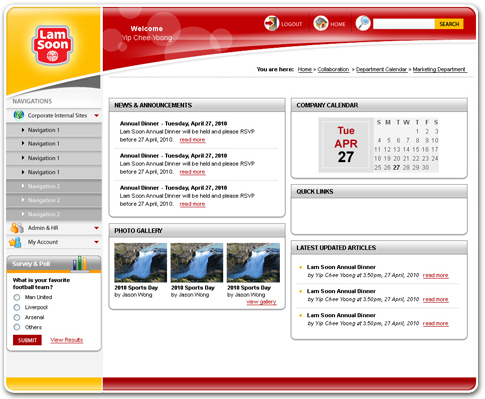The image size is (485, 399).
Task: Open Corporate Internal Sites menu label
Action: click(57, 115)
